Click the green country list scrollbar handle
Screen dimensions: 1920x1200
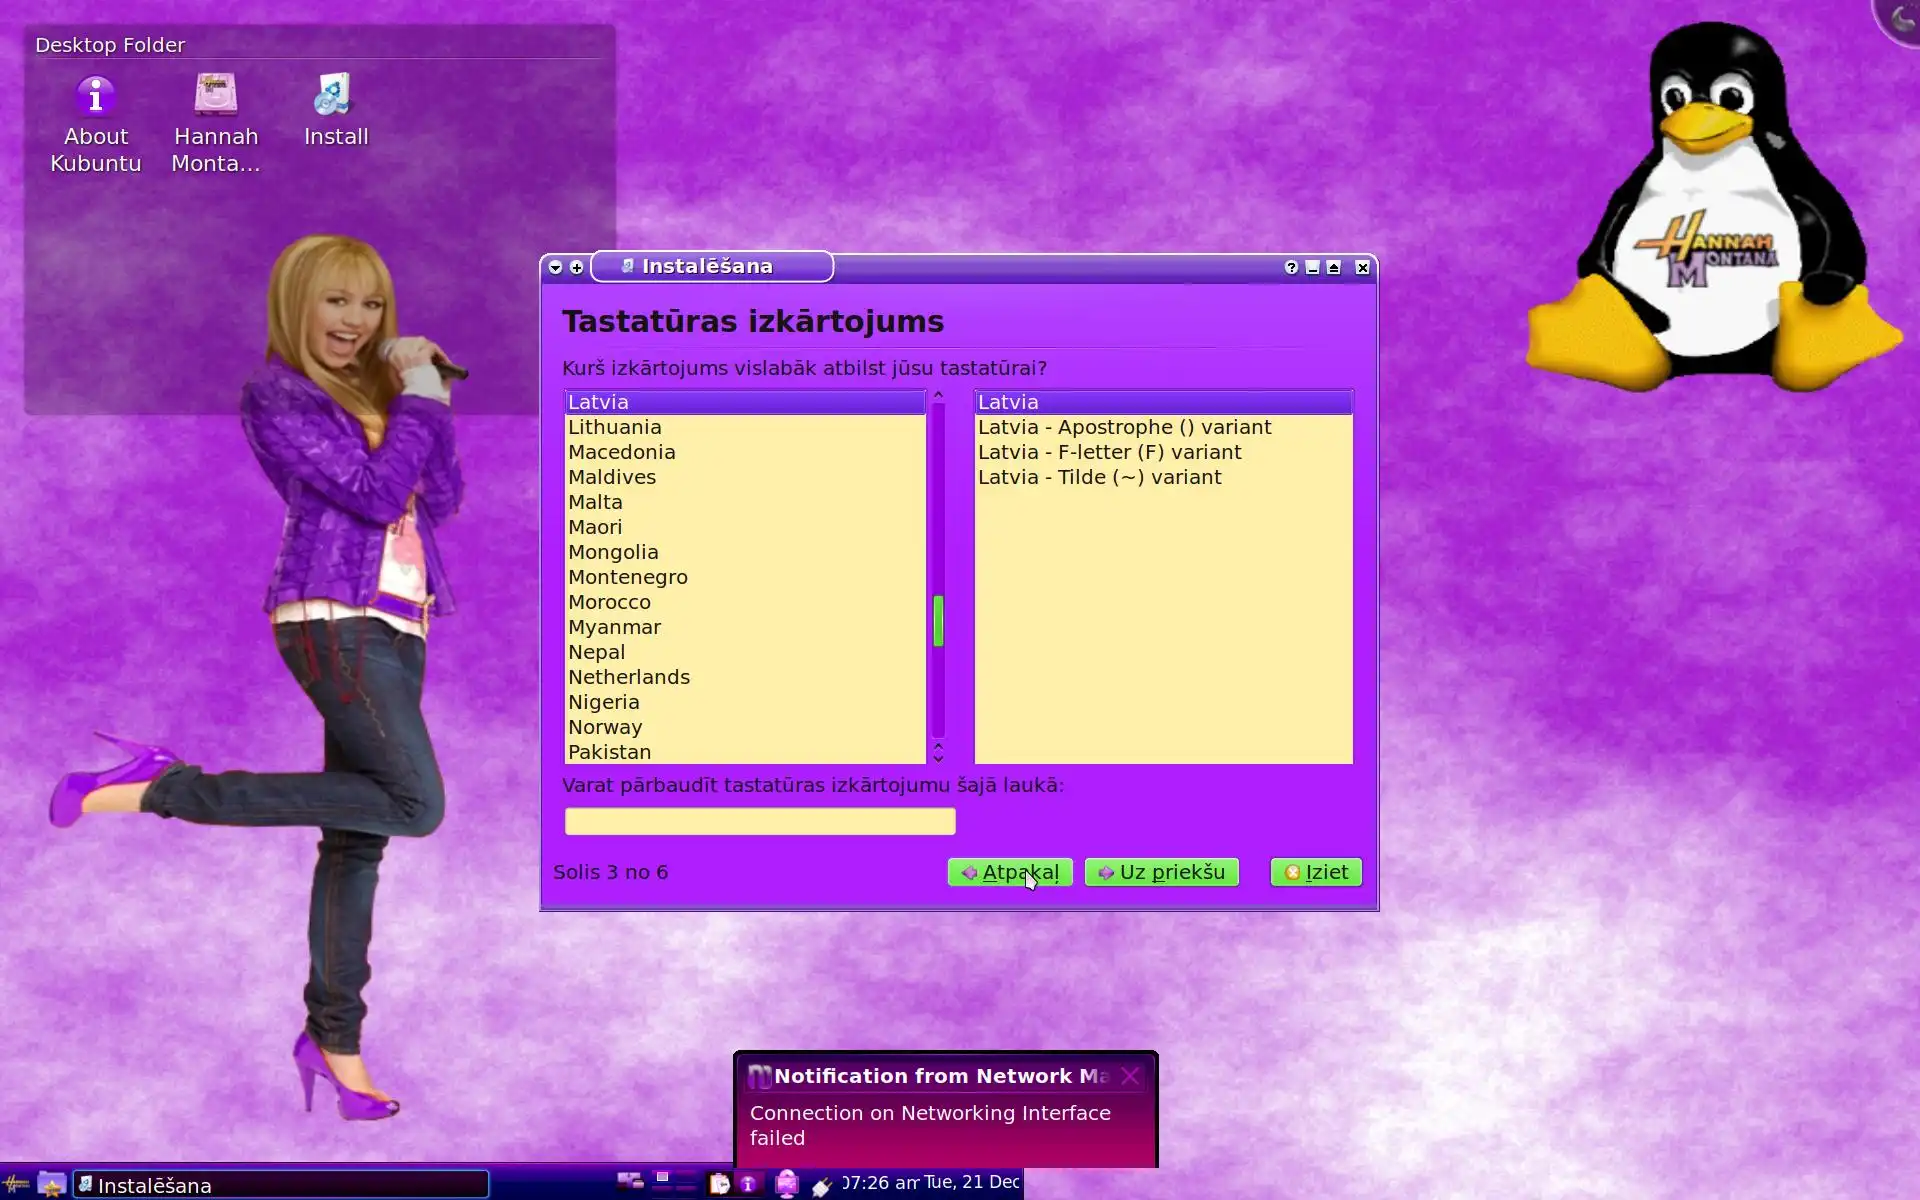click(938, 621)
